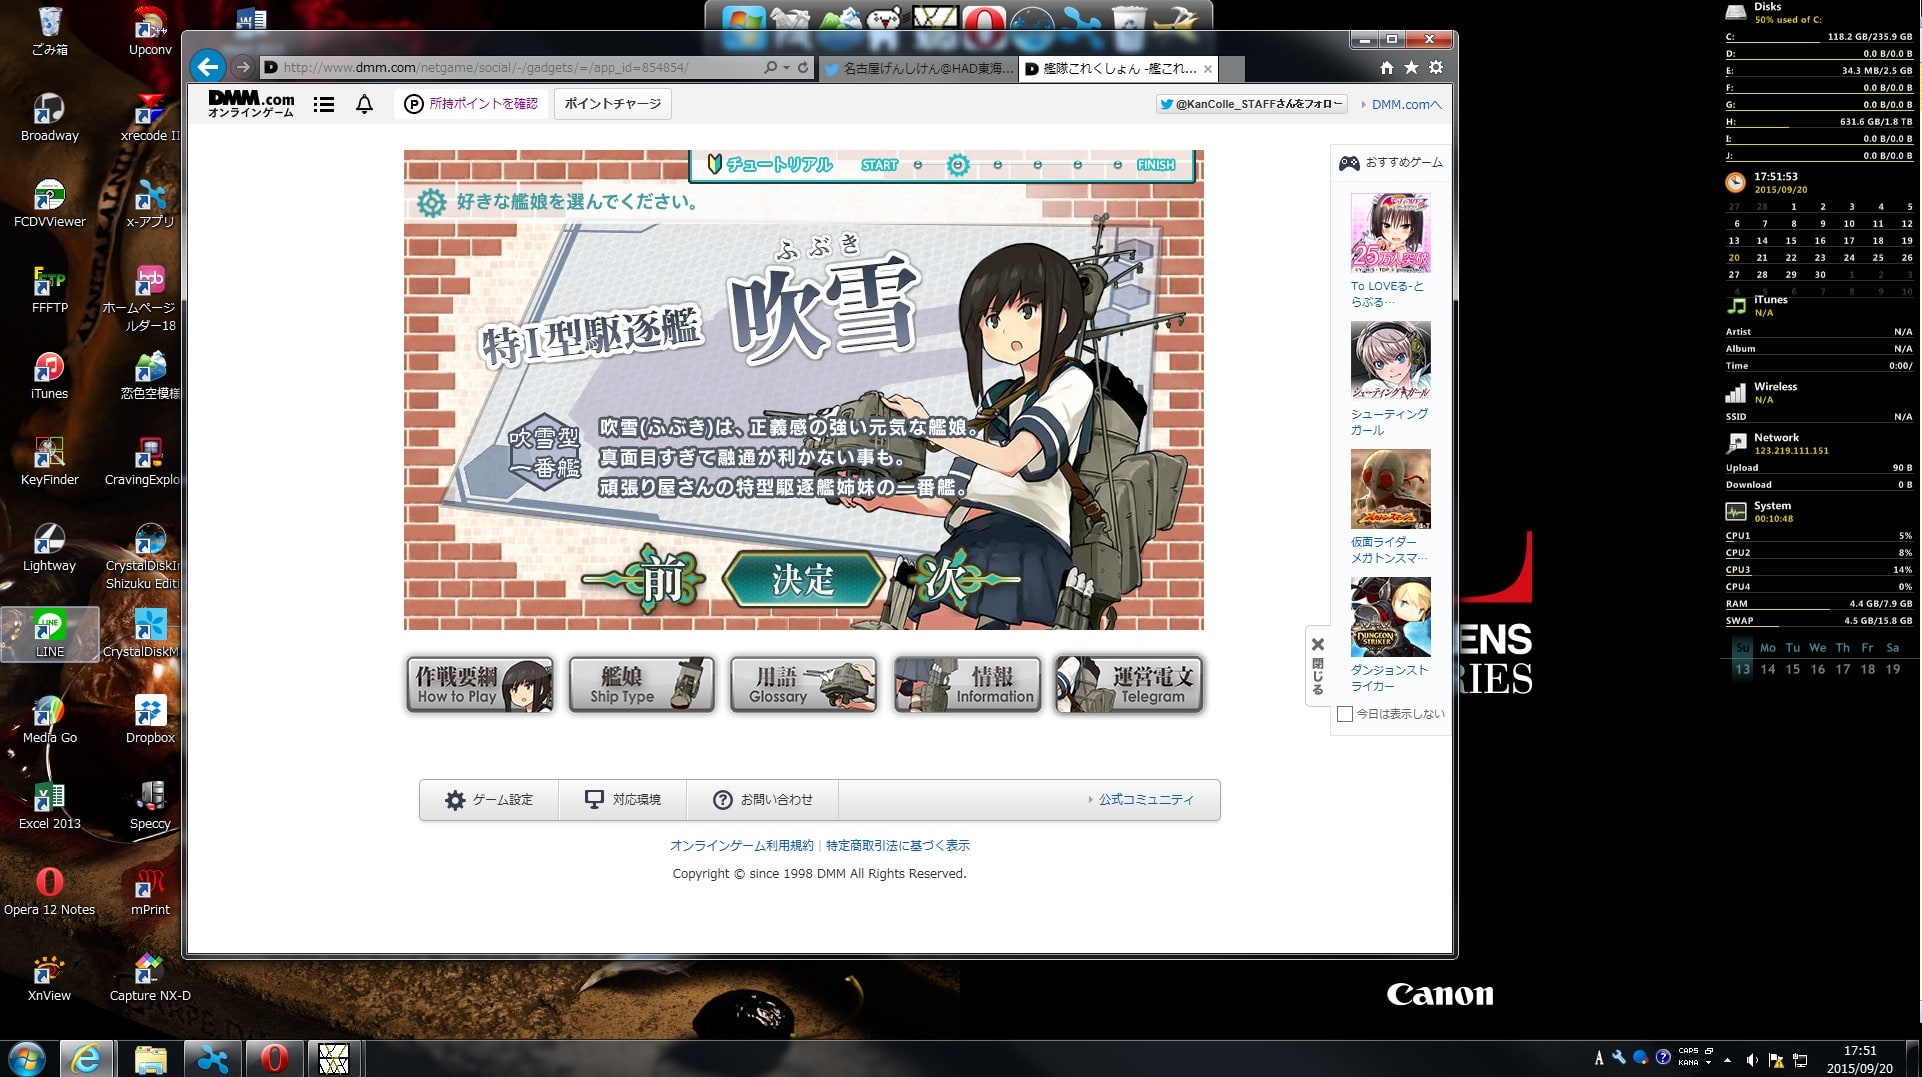
Task: Click the ダンジョンストライカー game thumbnail
Action: pos(1390,616)
